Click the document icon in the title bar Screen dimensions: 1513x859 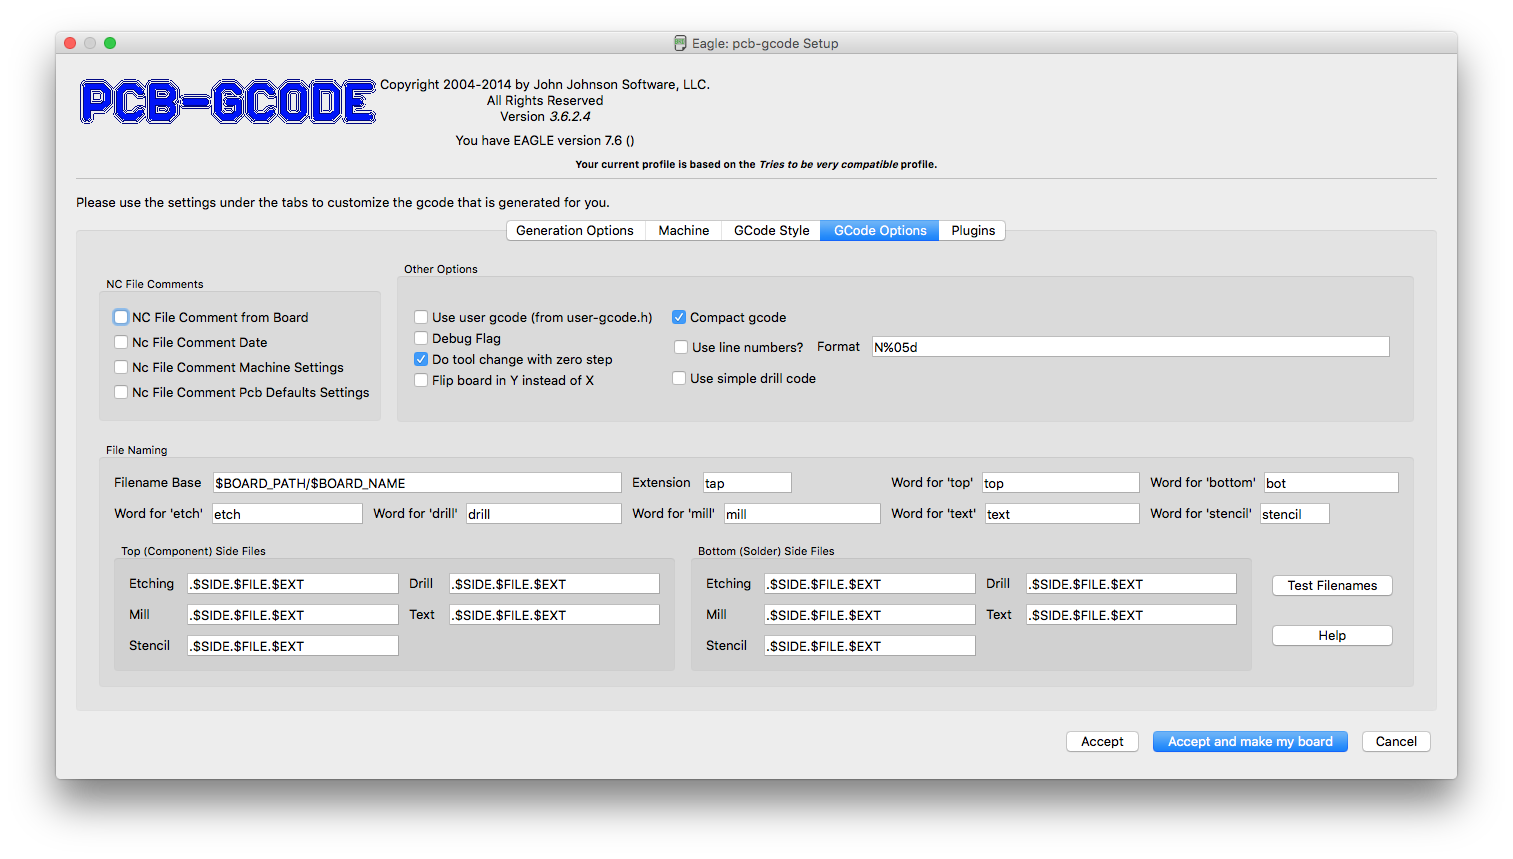pos(680,43)
